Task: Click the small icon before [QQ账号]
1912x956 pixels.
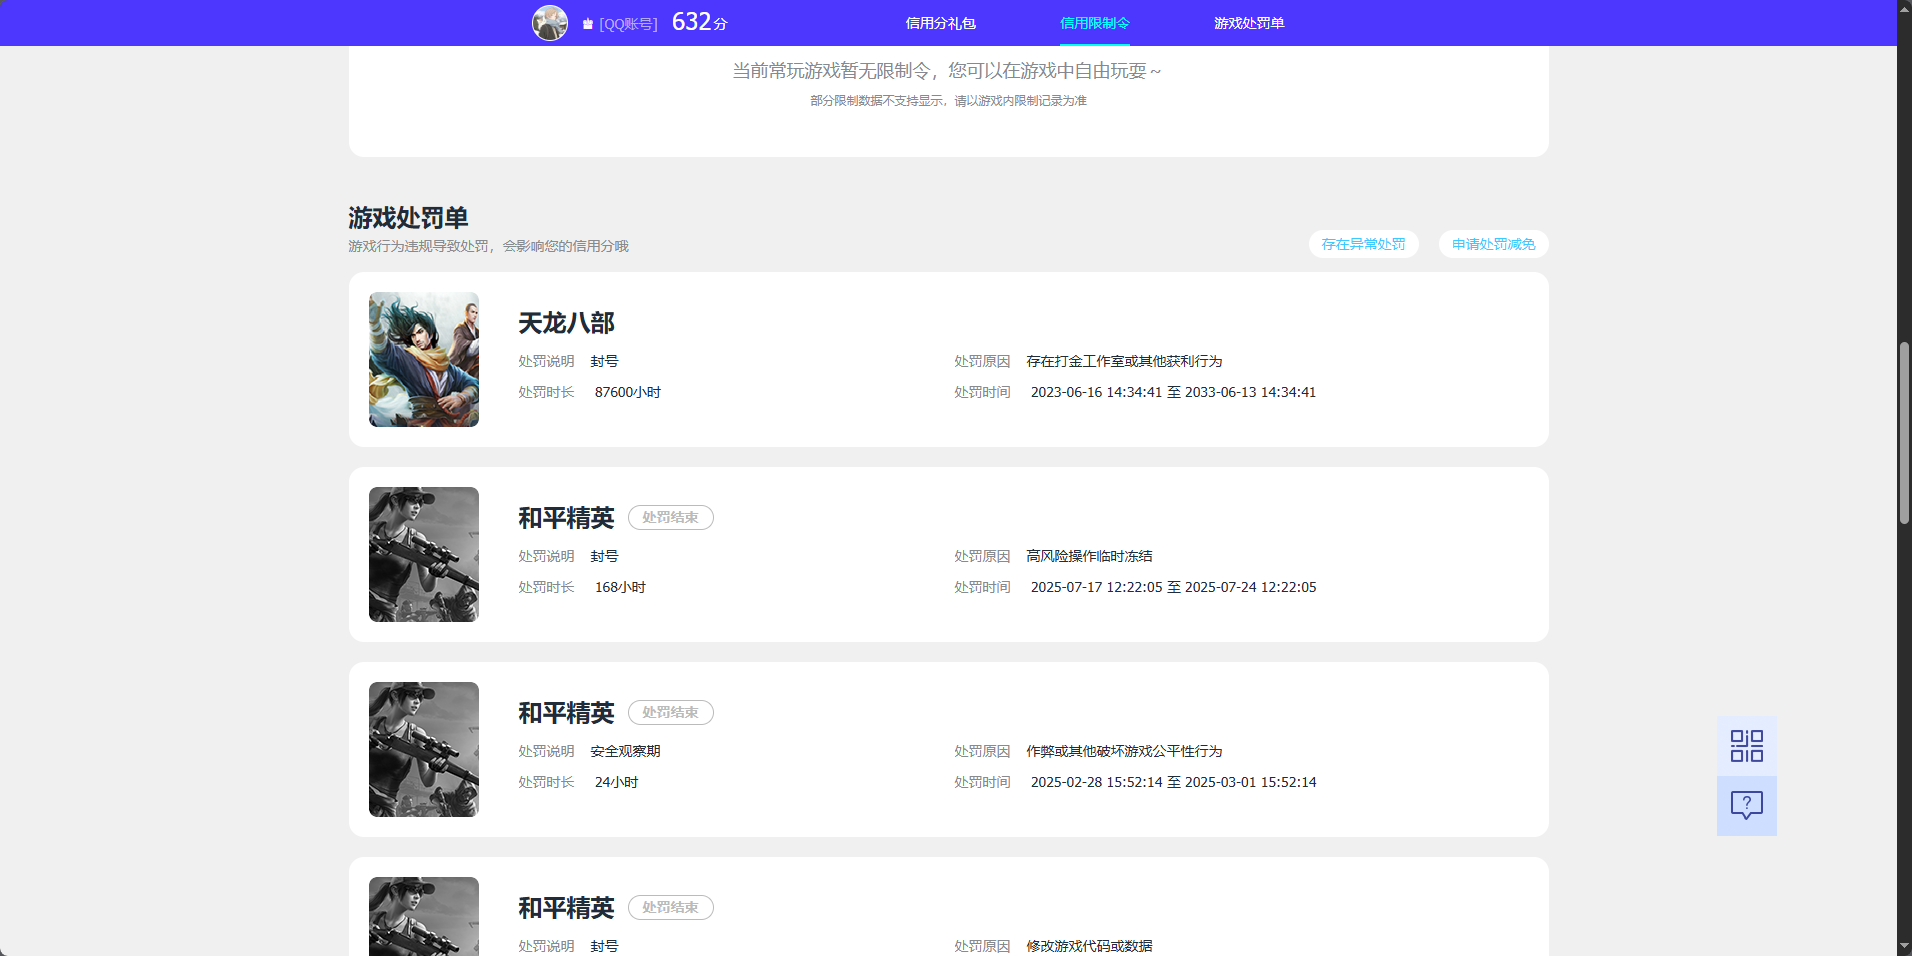Action: click(588, 24)
